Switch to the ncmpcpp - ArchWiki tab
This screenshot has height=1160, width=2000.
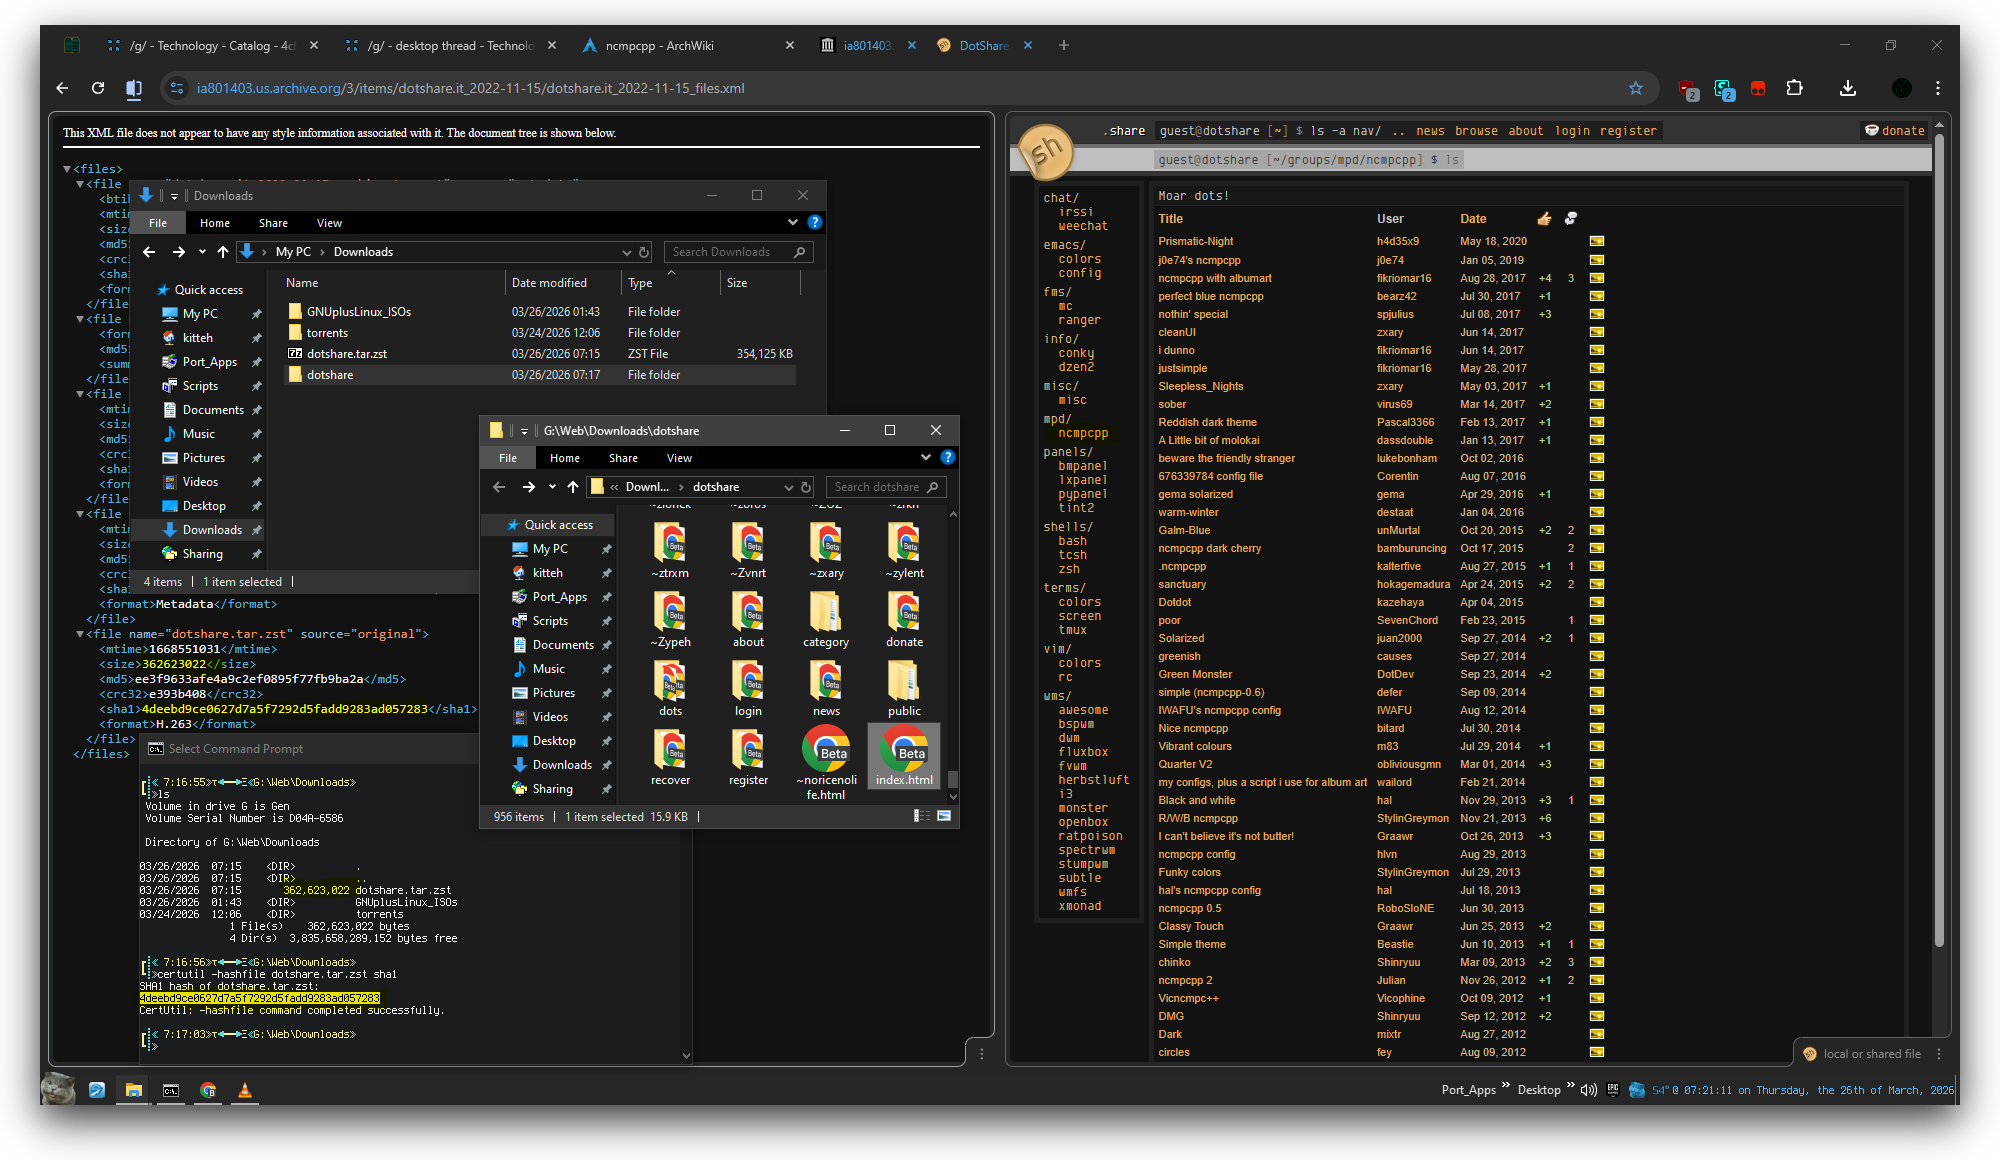[x=660, y=46]
